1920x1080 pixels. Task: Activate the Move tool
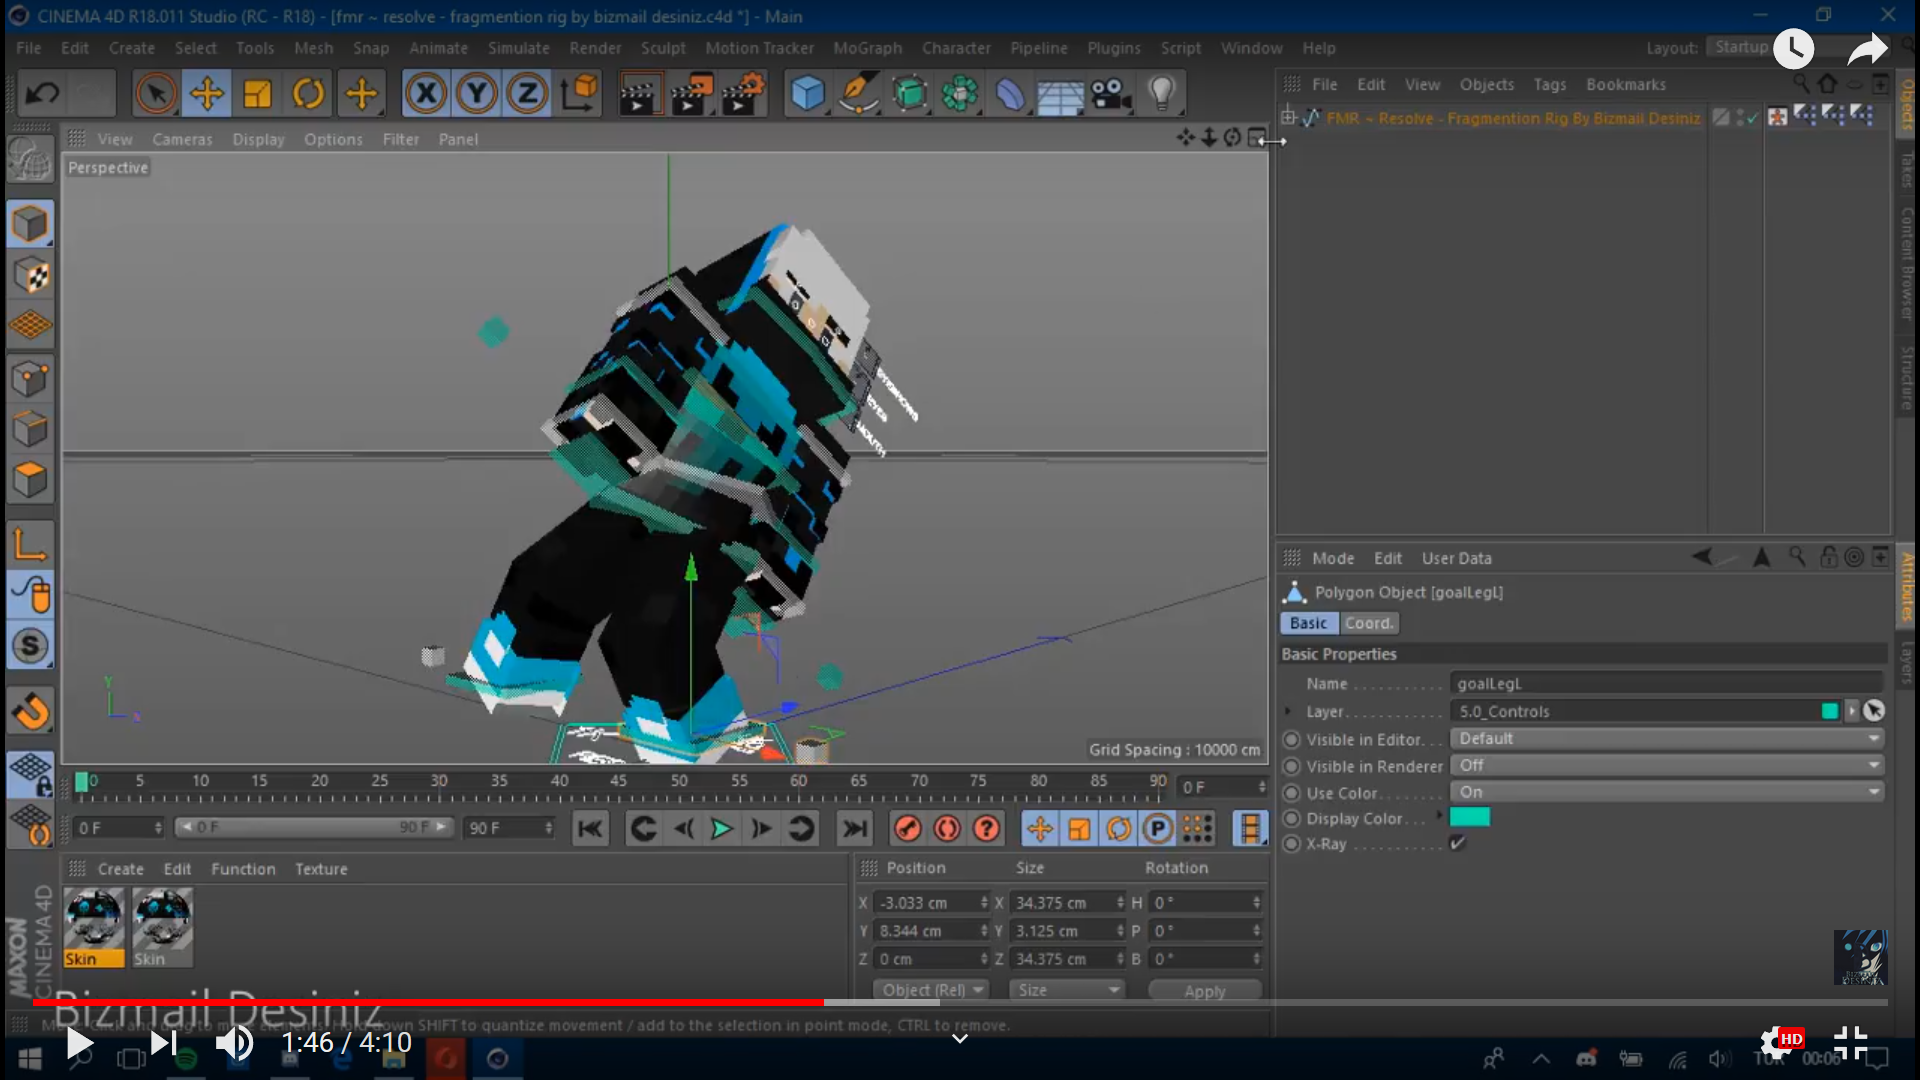(x=207, y=94)
